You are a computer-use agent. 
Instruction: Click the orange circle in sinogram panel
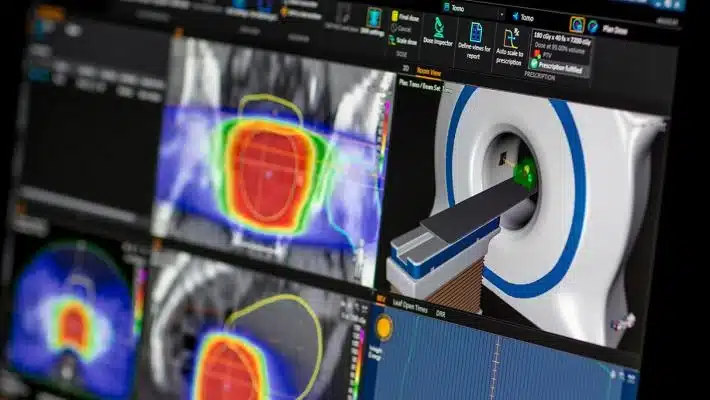[x=384, y=327]
